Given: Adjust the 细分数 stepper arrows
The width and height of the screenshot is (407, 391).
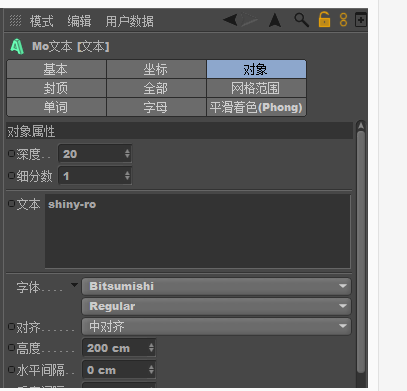Looking at the screenshot, I should point(127,176).
